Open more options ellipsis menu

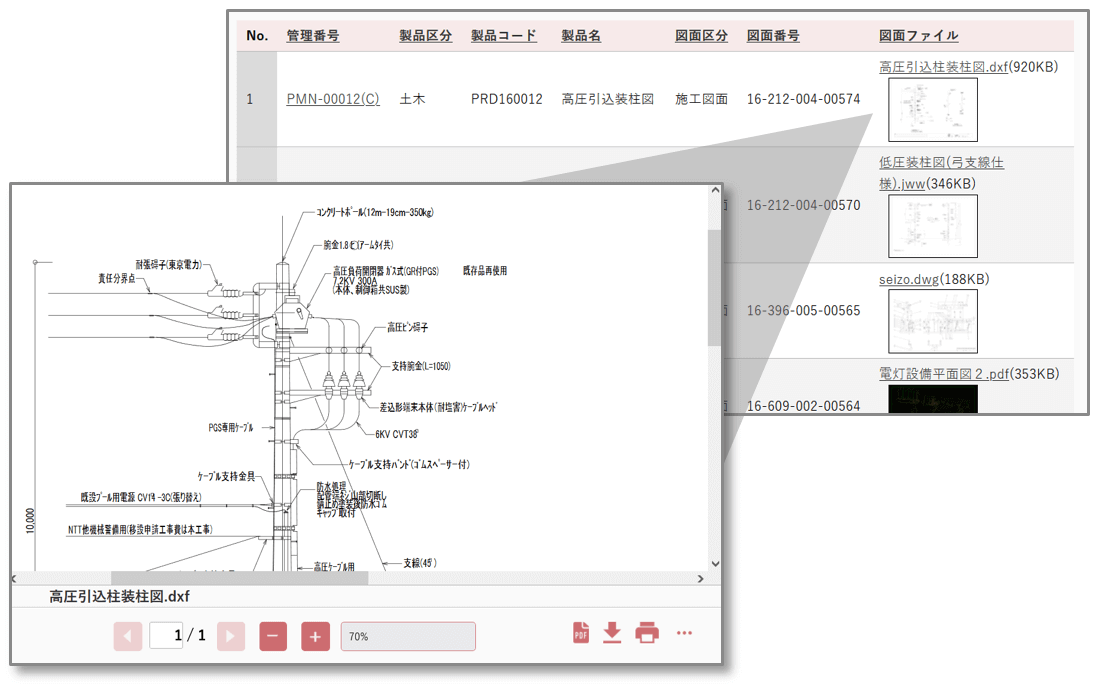pos(684,633)
